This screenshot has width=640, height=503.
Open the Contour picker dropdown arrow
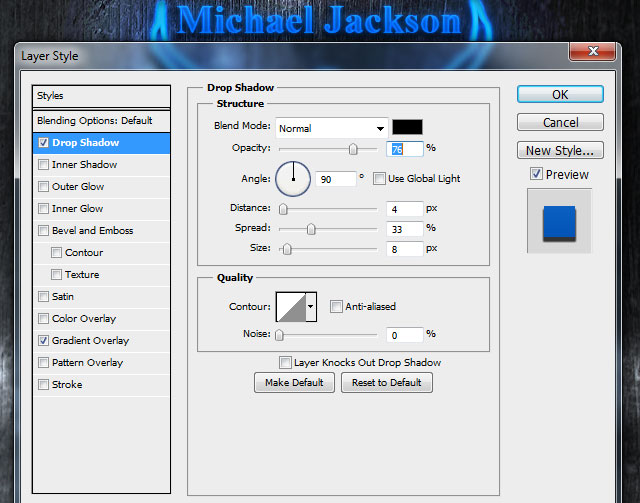pyautogui.click(x=311, y=307)
